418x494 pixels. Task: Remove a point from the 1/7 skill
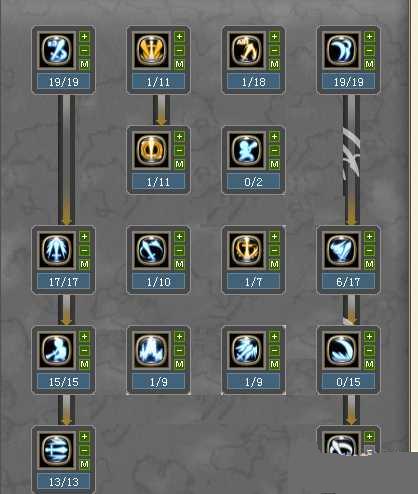click(x=274, y=251)
